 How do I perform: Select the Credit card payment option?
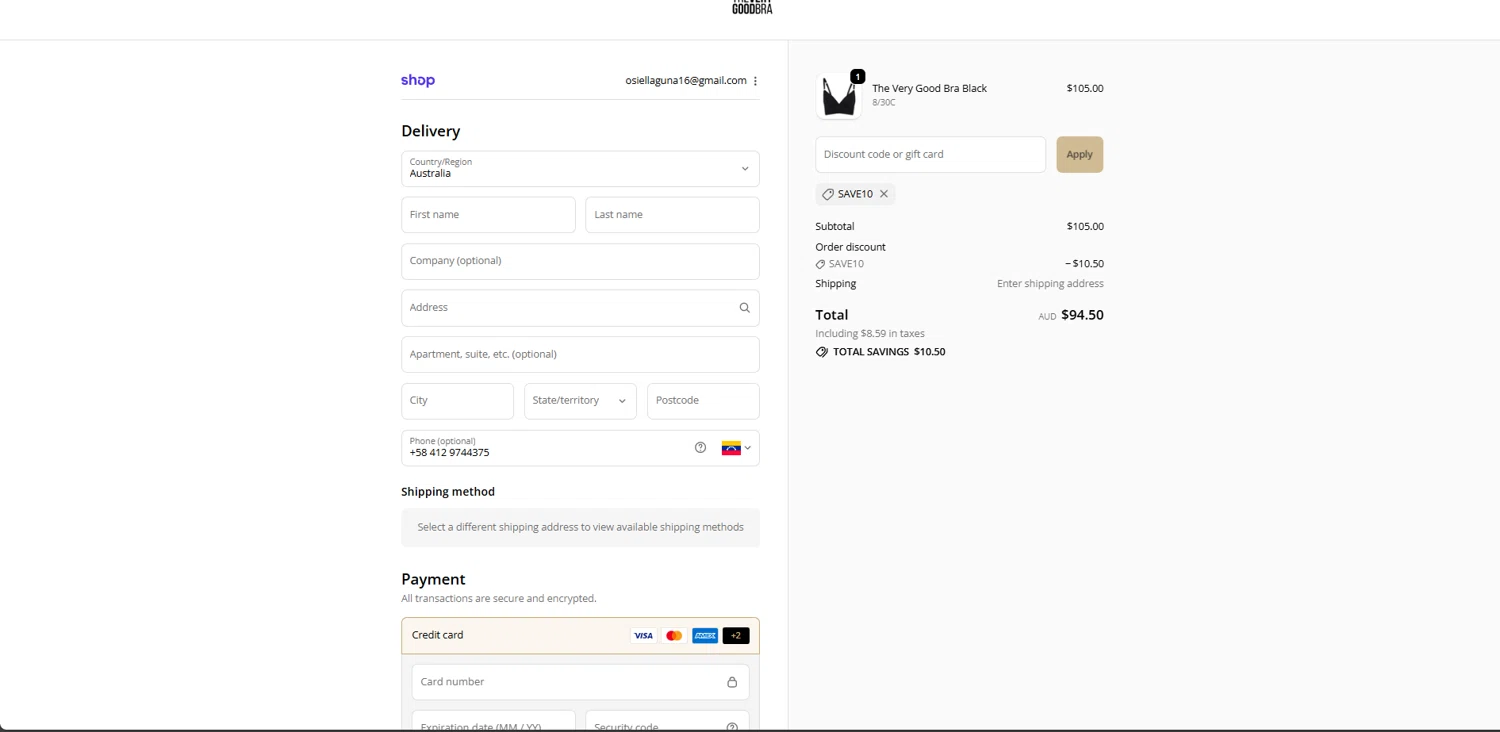(x=580, y=636)
